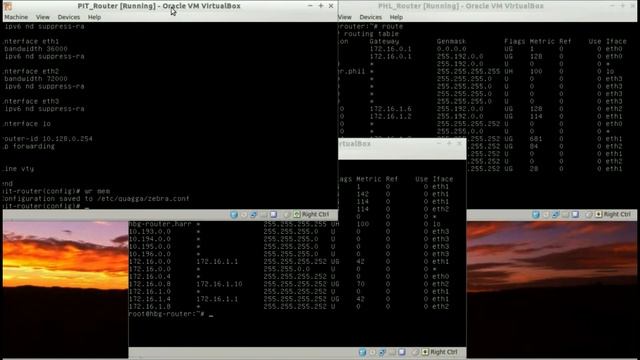
Task: Click destination 10.196.0.0 in hbg-router table
Action: click(x=150, y=254)
